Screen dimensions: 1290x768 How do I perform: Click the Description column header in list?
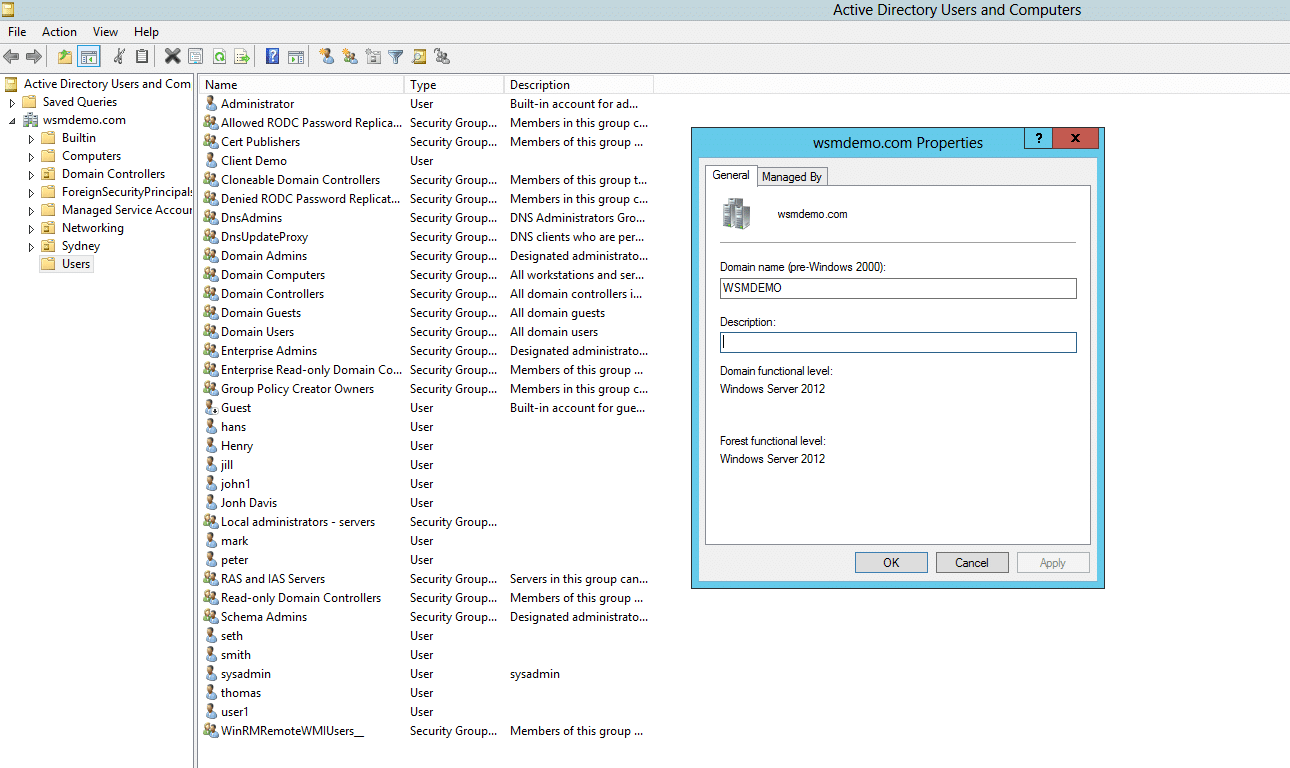[578, 85]
